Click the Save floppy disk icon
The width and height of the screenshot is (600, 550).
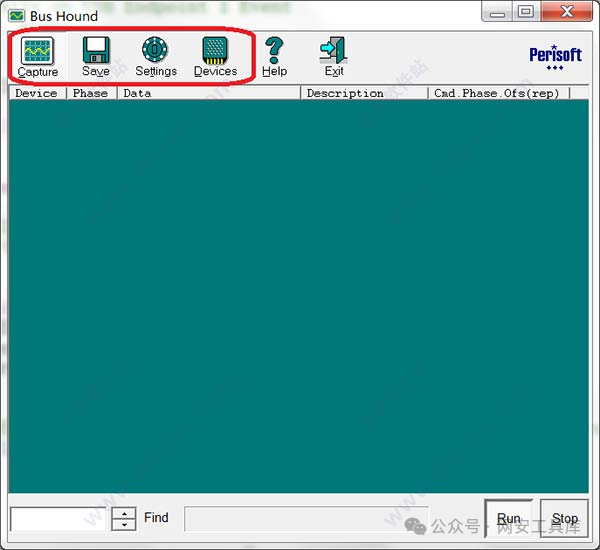point(96,56)
